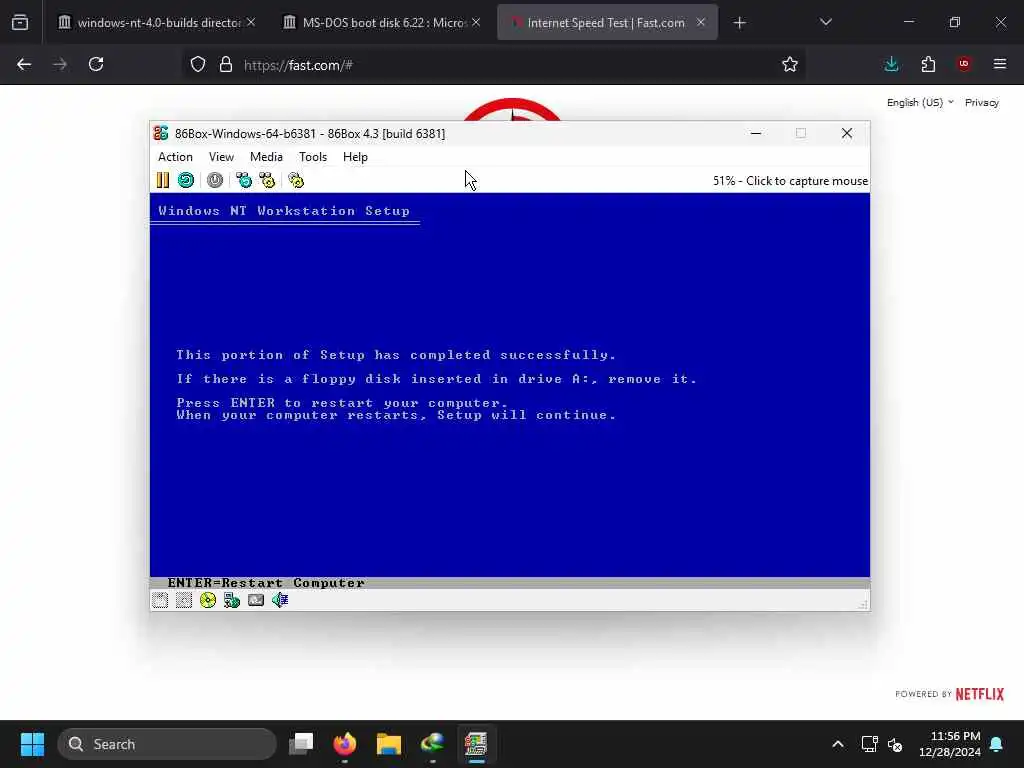Show hidden system tray icons
Image resolution: width=1024 pixels, height=768 pixels.
tap(838, 744)
